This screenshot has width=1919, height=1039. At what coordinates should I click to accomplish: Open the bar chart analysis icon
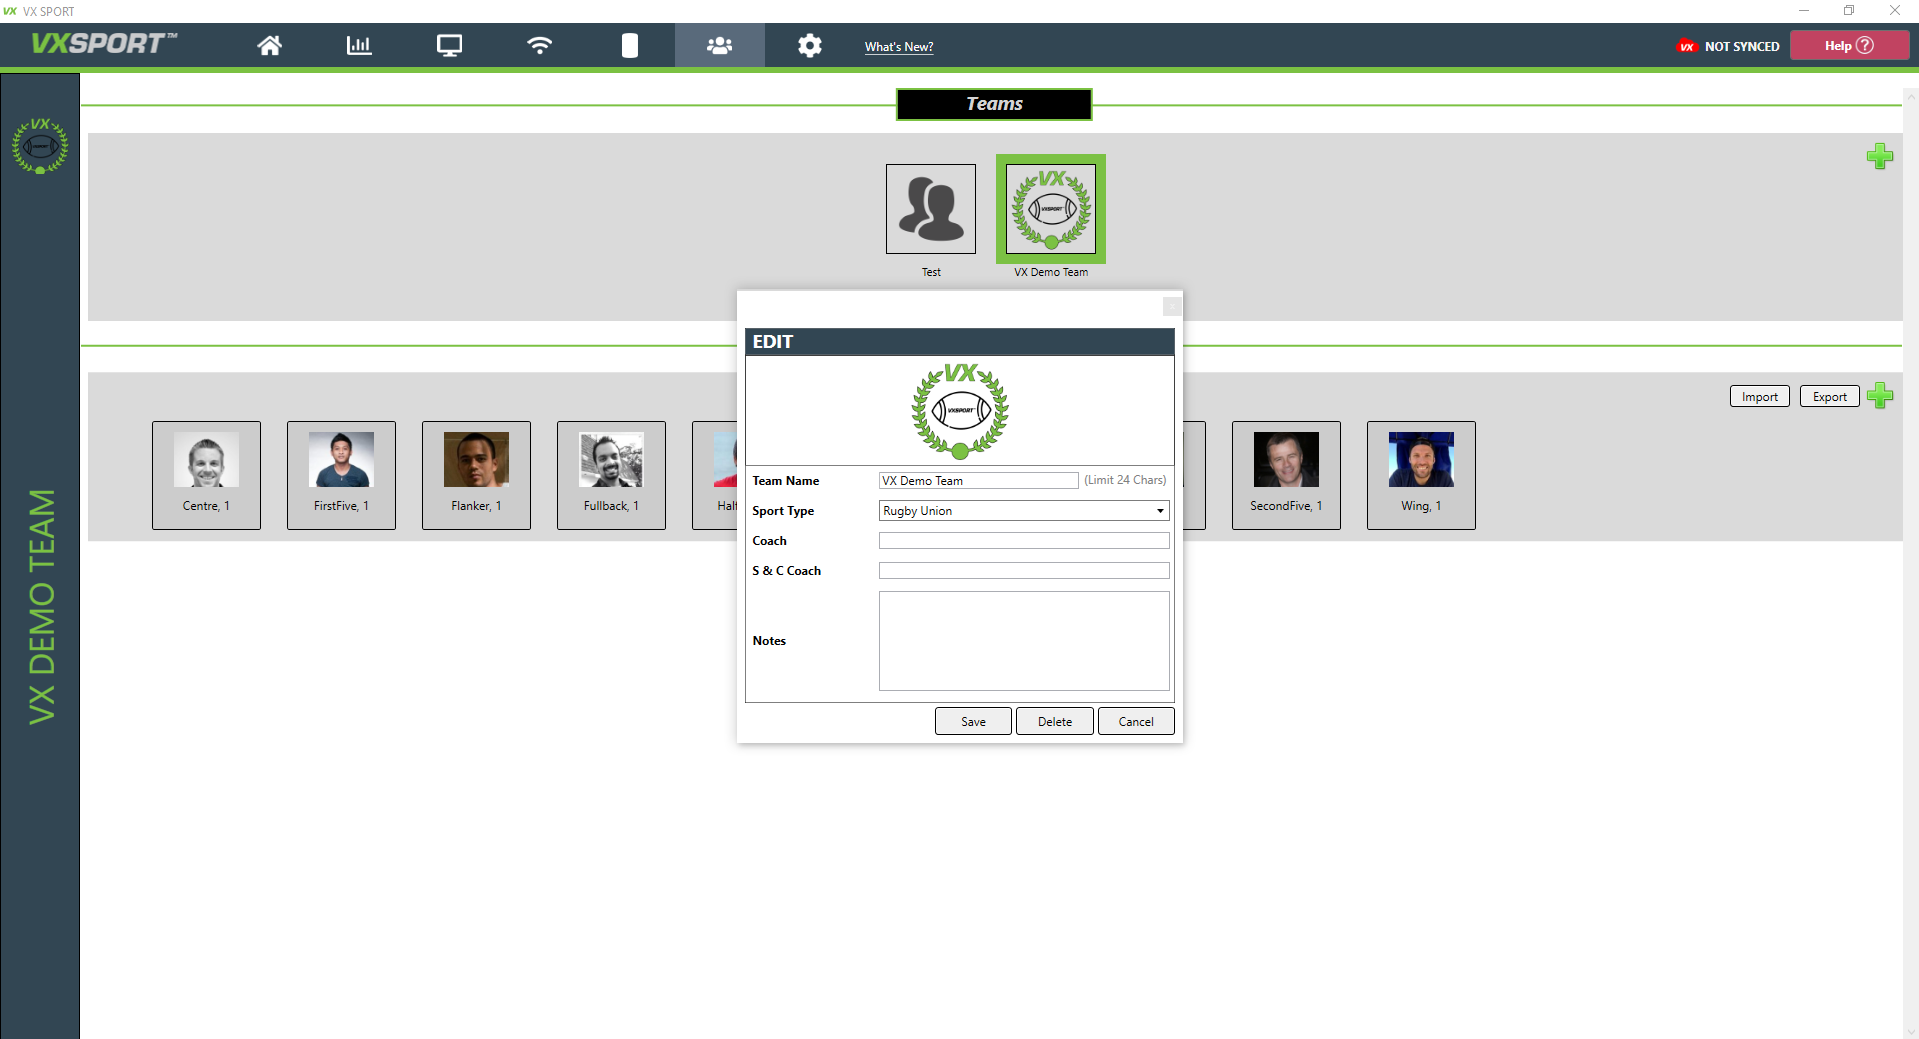pyautogui.click(x=359, y=45)
